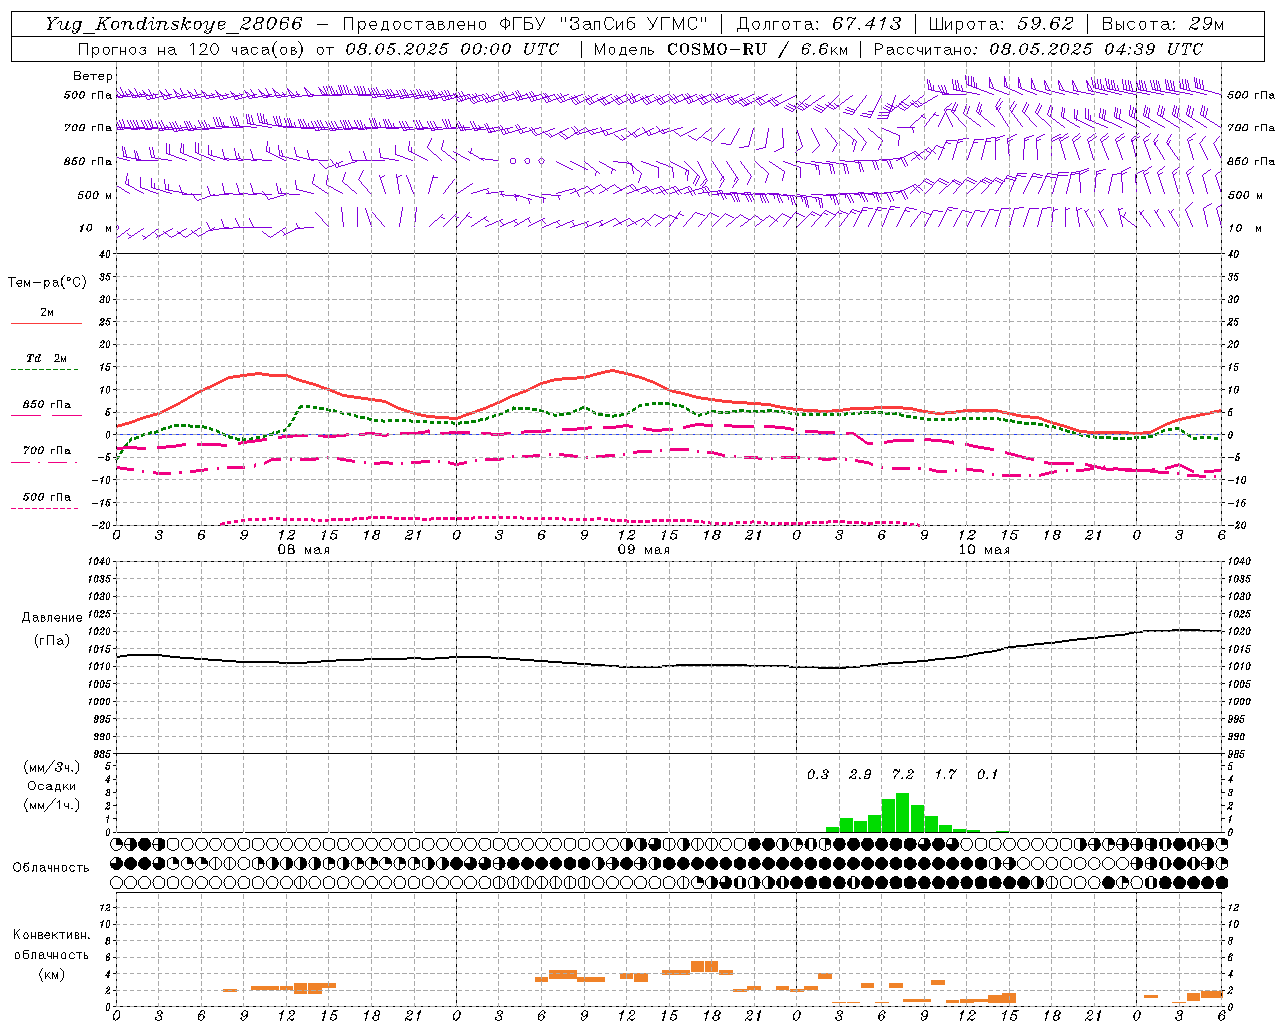Click the solid red 2м legend line
The image size is (1280, 1024).
tap(46, 323)
